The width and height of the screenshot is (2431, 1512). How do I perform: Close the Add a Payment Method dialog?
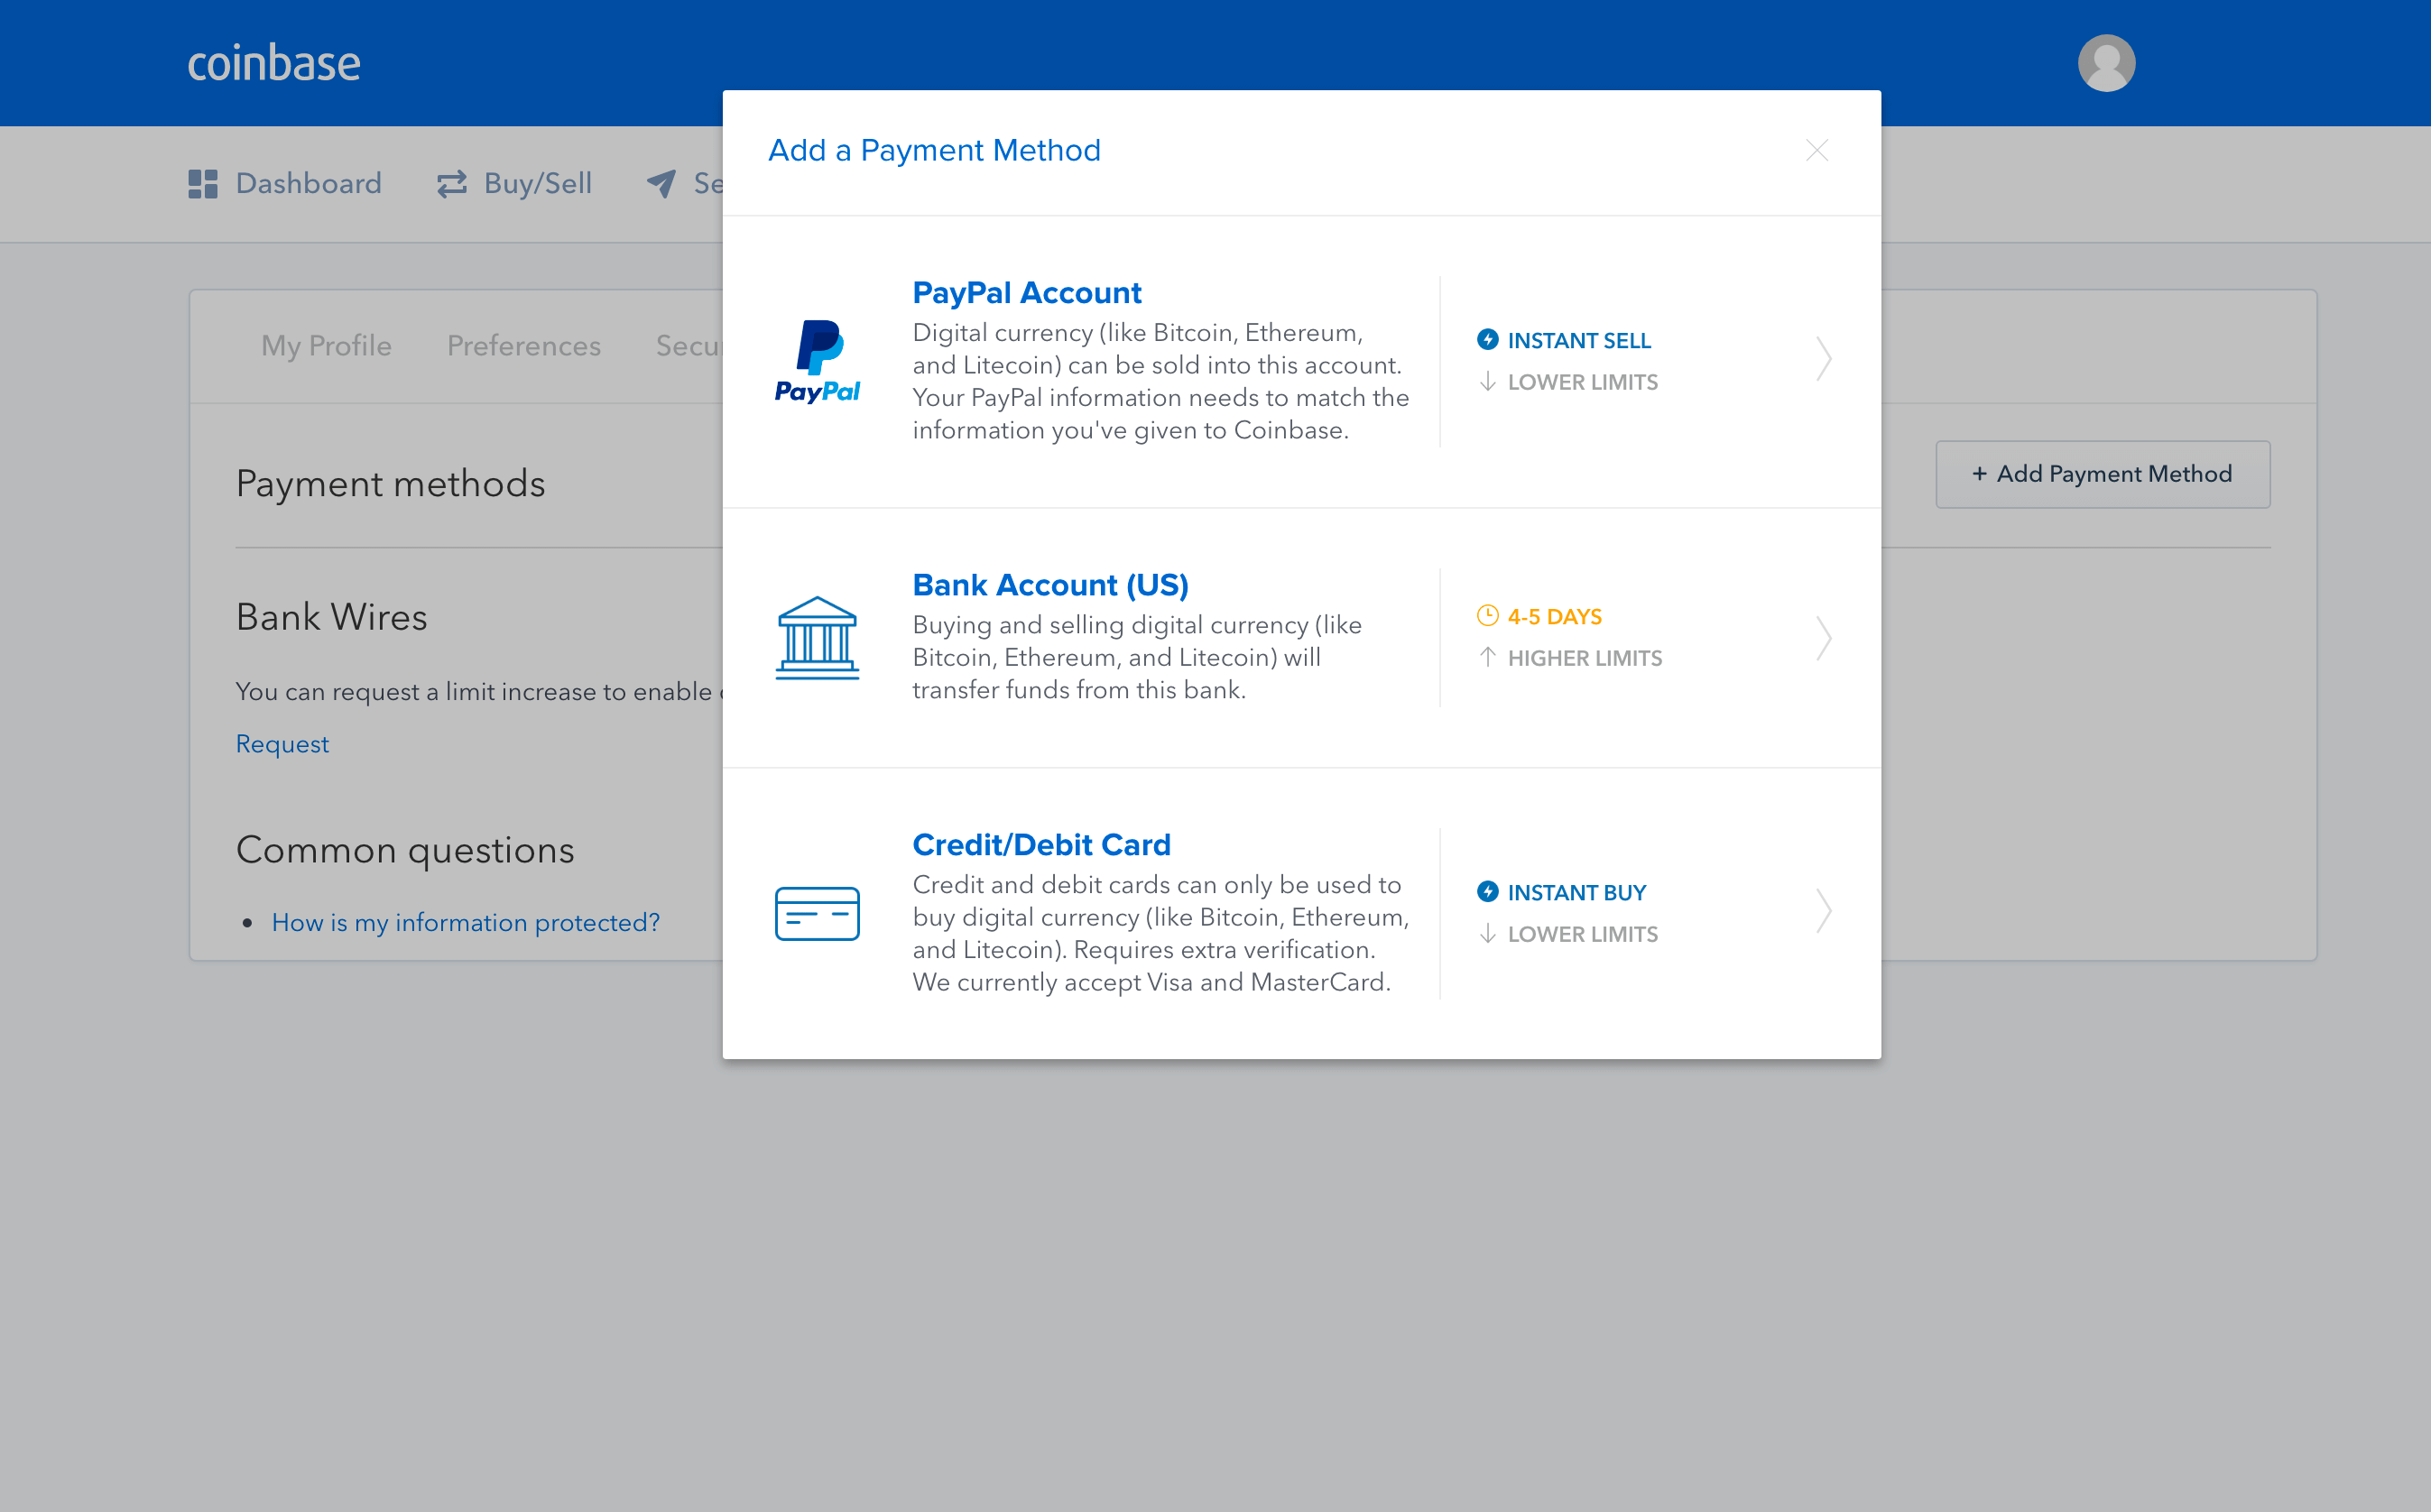1816,150
